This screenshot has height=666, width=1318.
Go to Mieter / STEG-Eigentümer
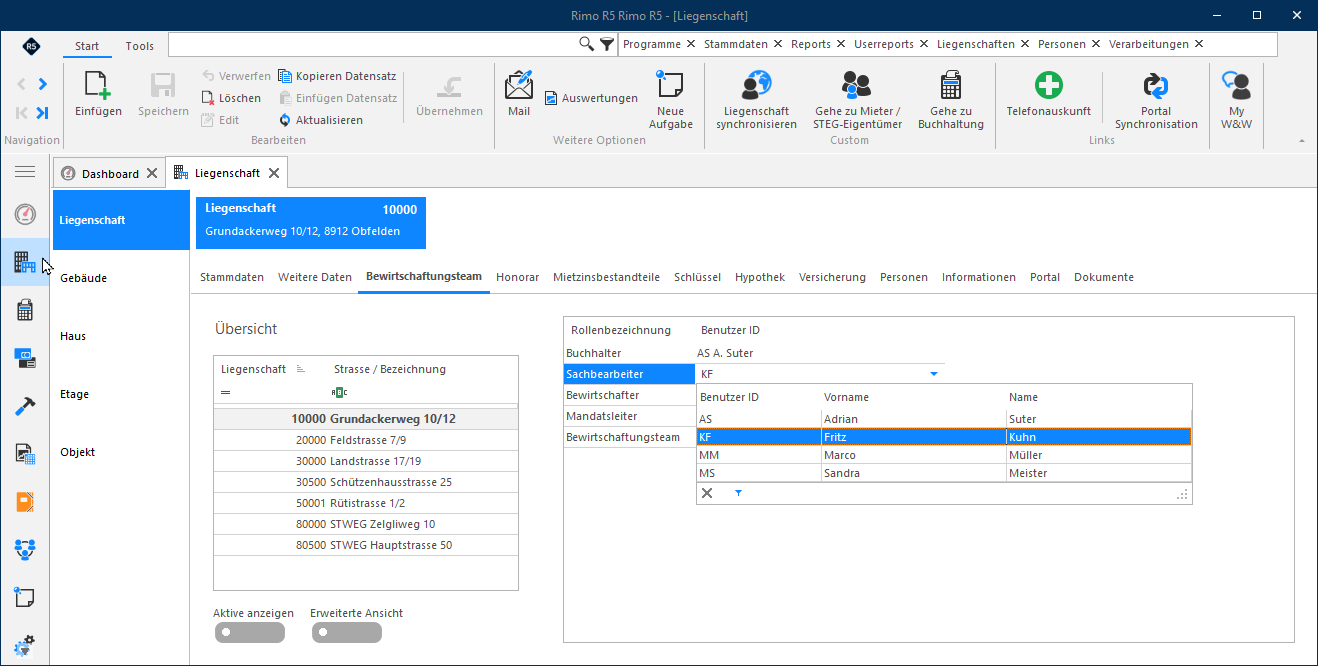[857, 100]
